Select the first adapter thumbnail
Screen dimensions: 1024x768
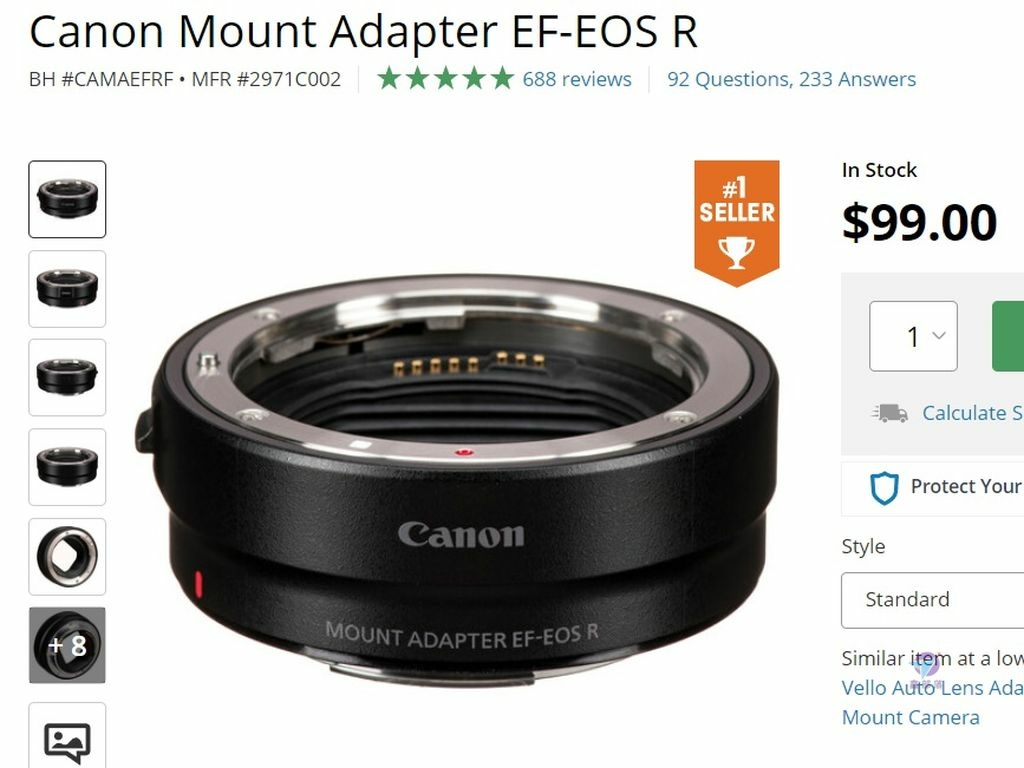point(67,199)
